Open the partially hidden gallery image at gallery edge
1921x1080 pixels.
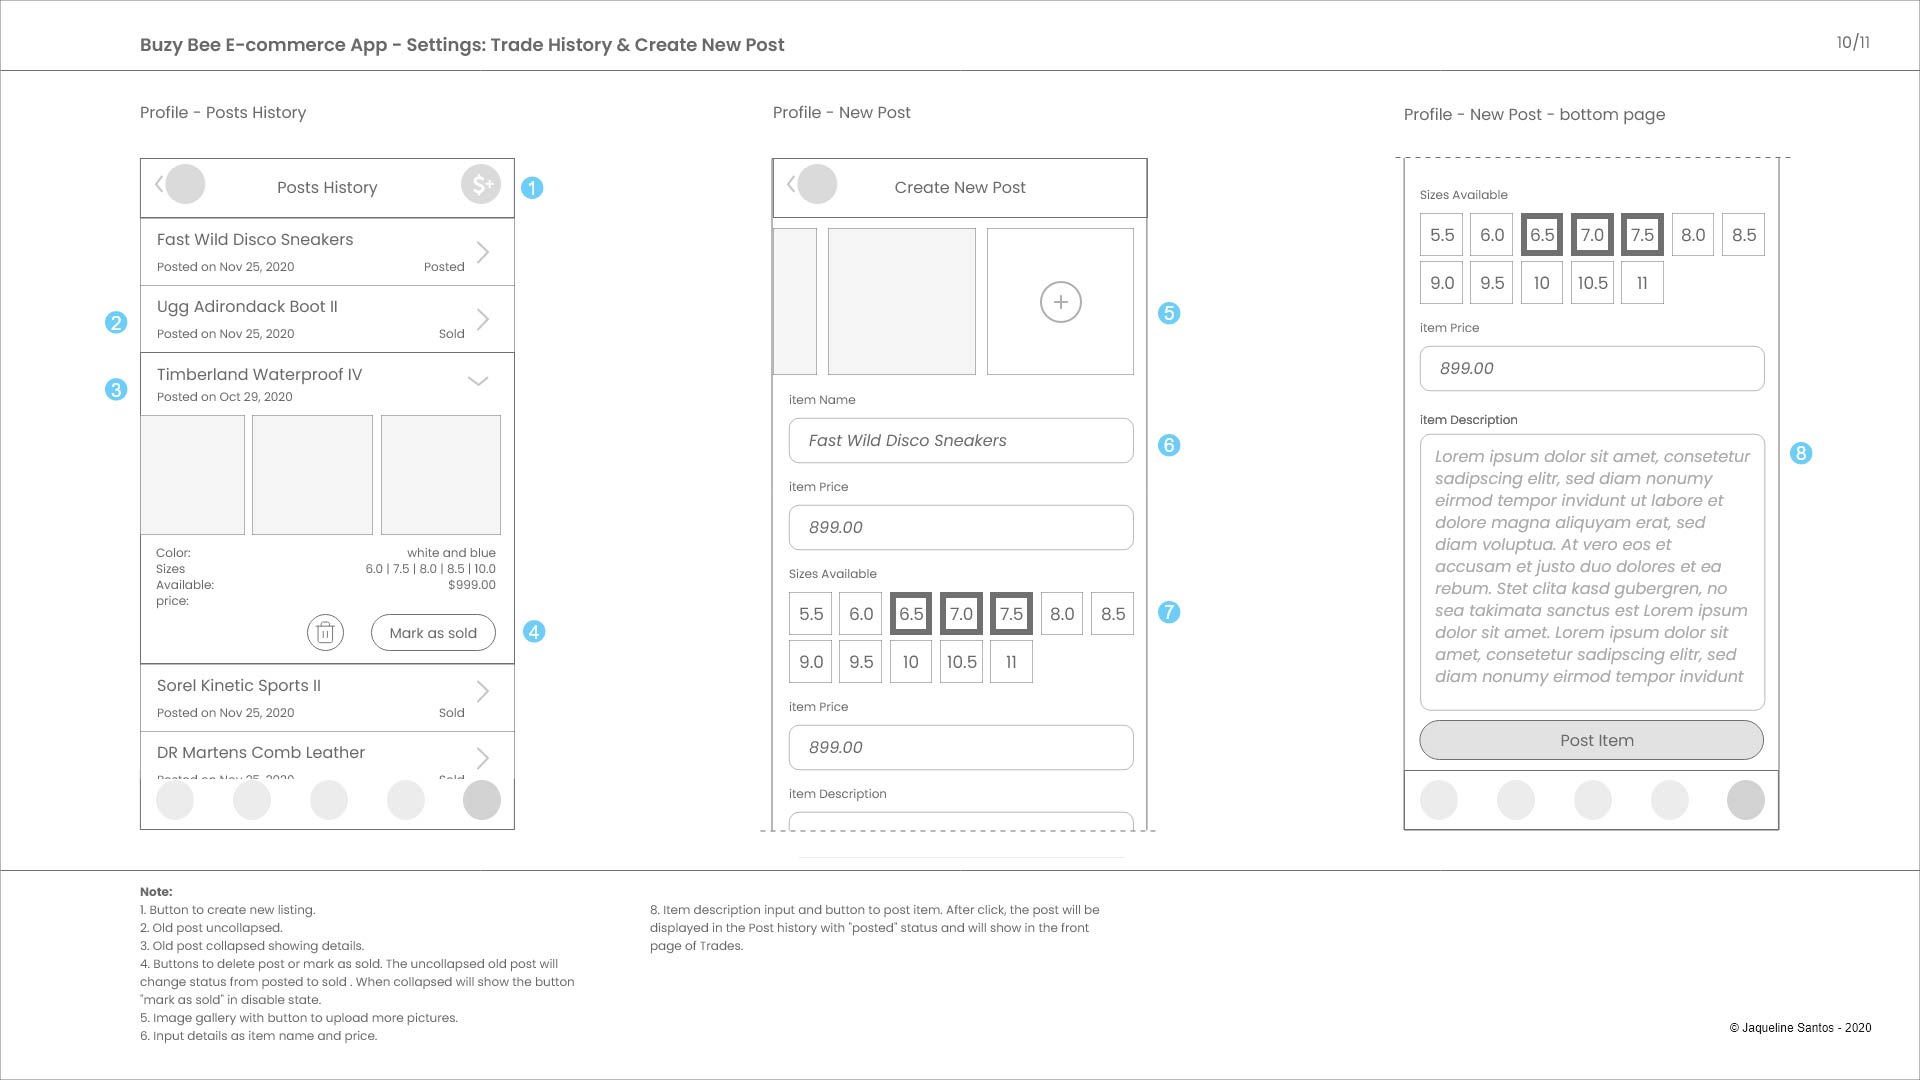(795, 302)
